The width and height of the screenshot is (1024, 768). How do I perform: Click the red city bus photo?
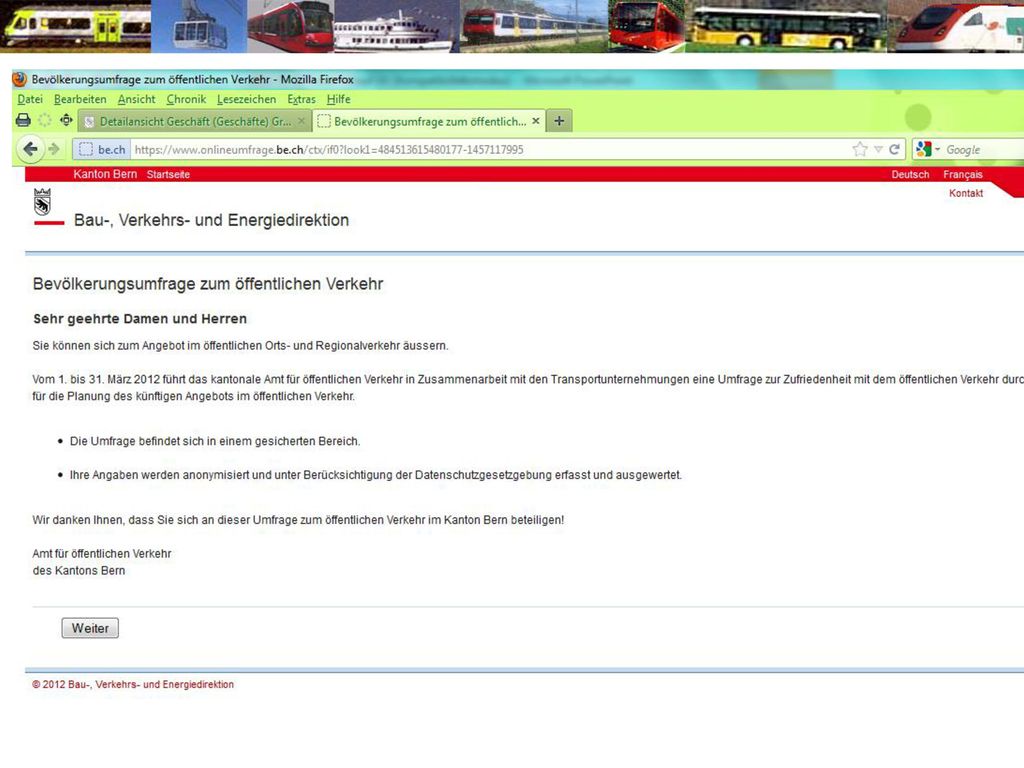pyautogui.click(x=647, y=26)
